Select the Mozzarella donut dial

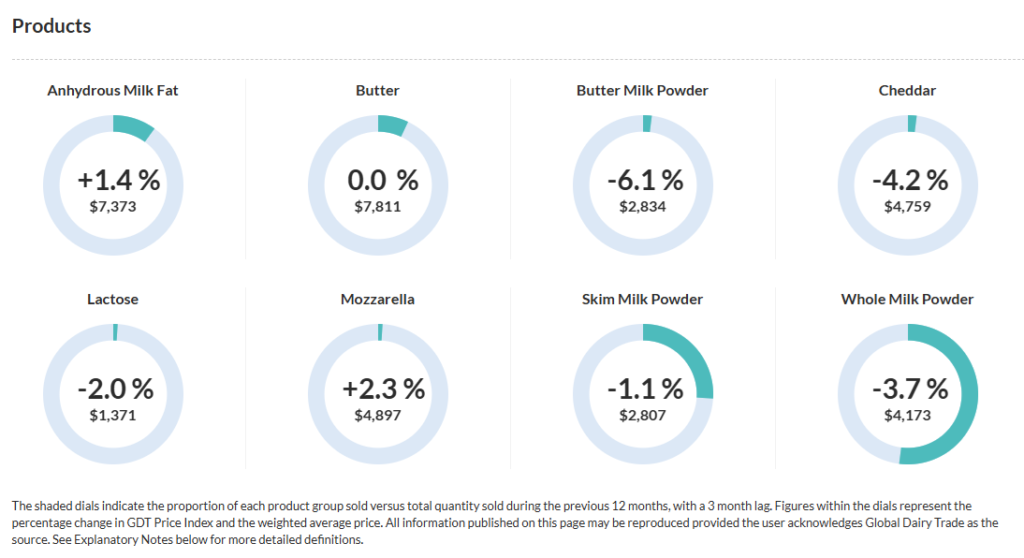[x=378, y=394]
